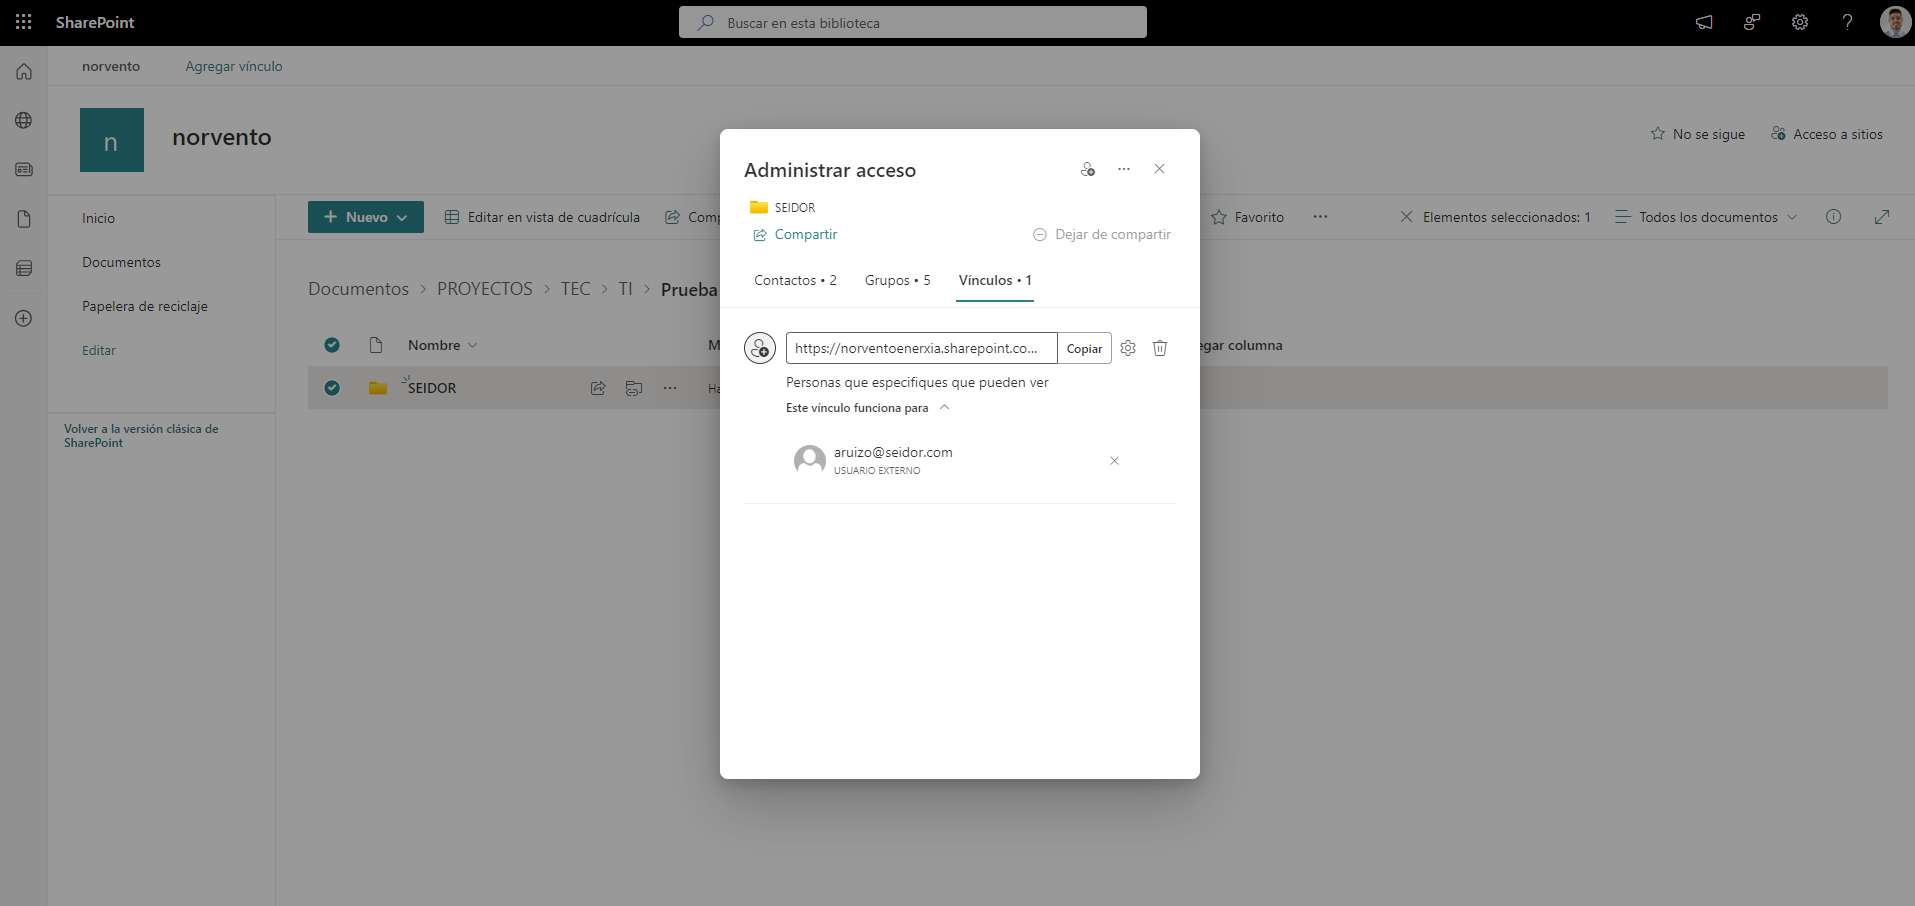Screen dimensions: 1915x906
Task: Click the norvento top navigation link
Action: pyautogui.click(x=111, y=66)
